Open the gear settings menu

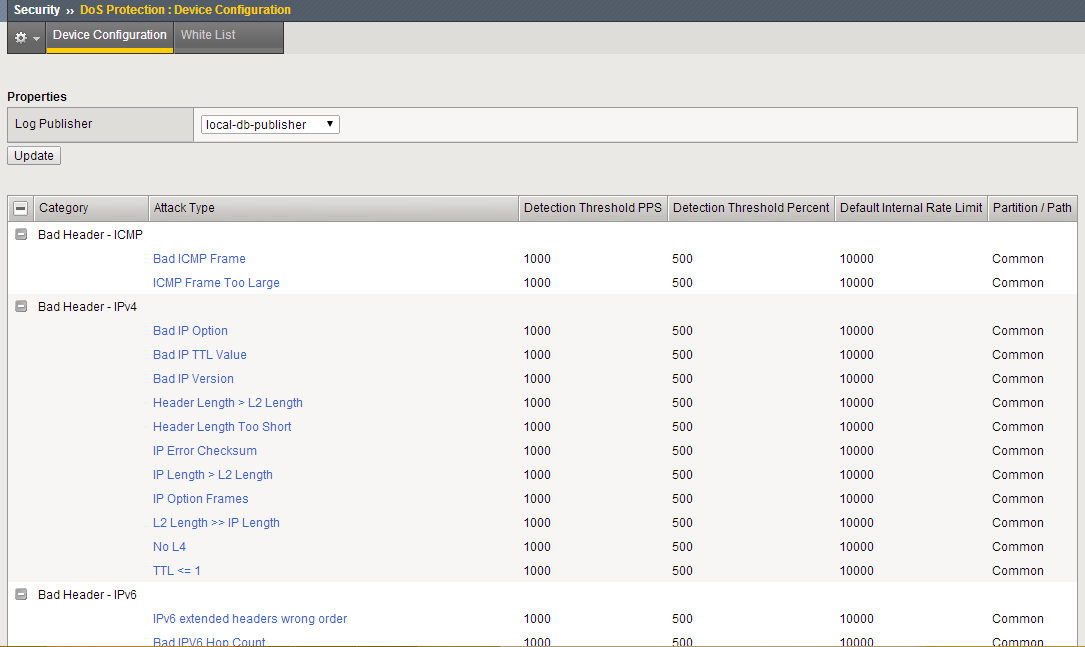pos(26,37)
